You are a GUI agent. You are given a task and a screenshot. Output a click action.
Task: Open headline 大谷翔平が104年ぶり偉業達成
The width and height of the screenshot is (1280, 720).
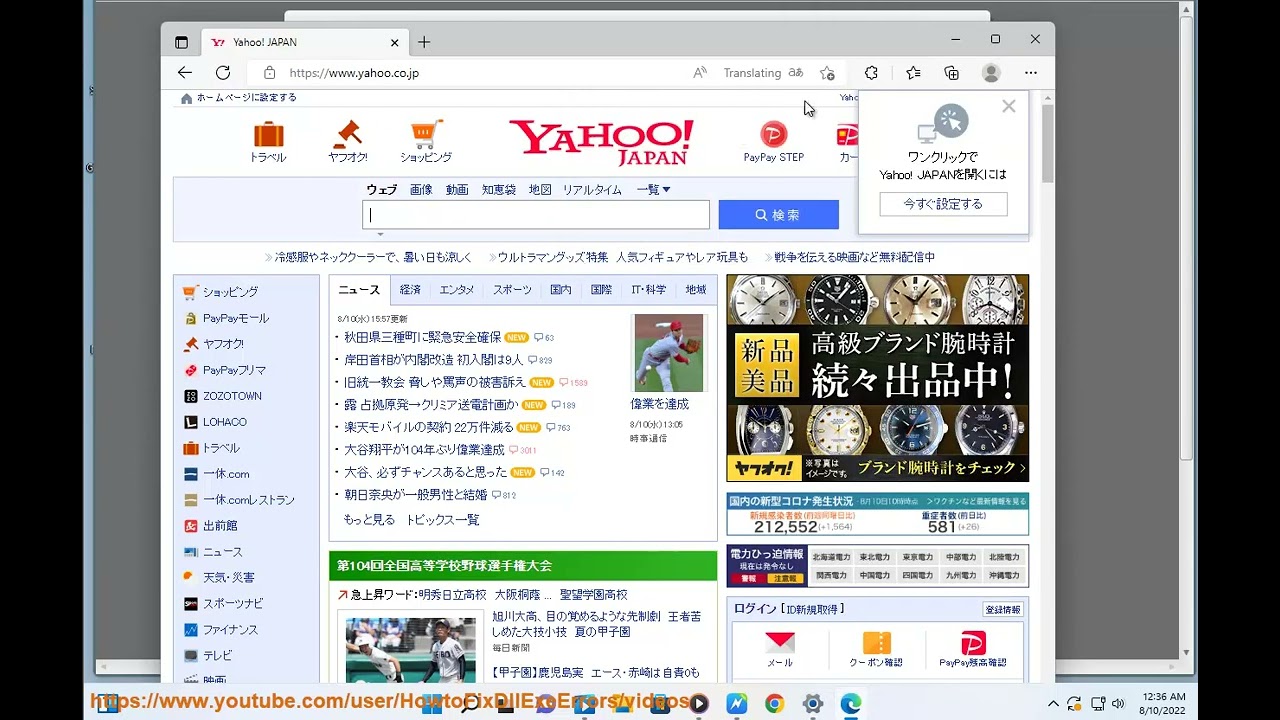pos(424,450)
